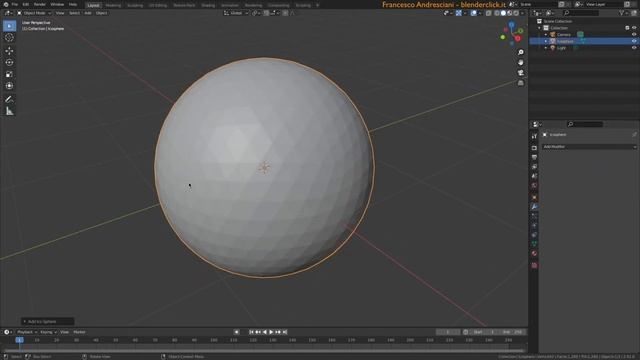The height and width of the screenshot is (360, 640).
Task: Open the Scene properties tab
Action: [x=534, y=176]
